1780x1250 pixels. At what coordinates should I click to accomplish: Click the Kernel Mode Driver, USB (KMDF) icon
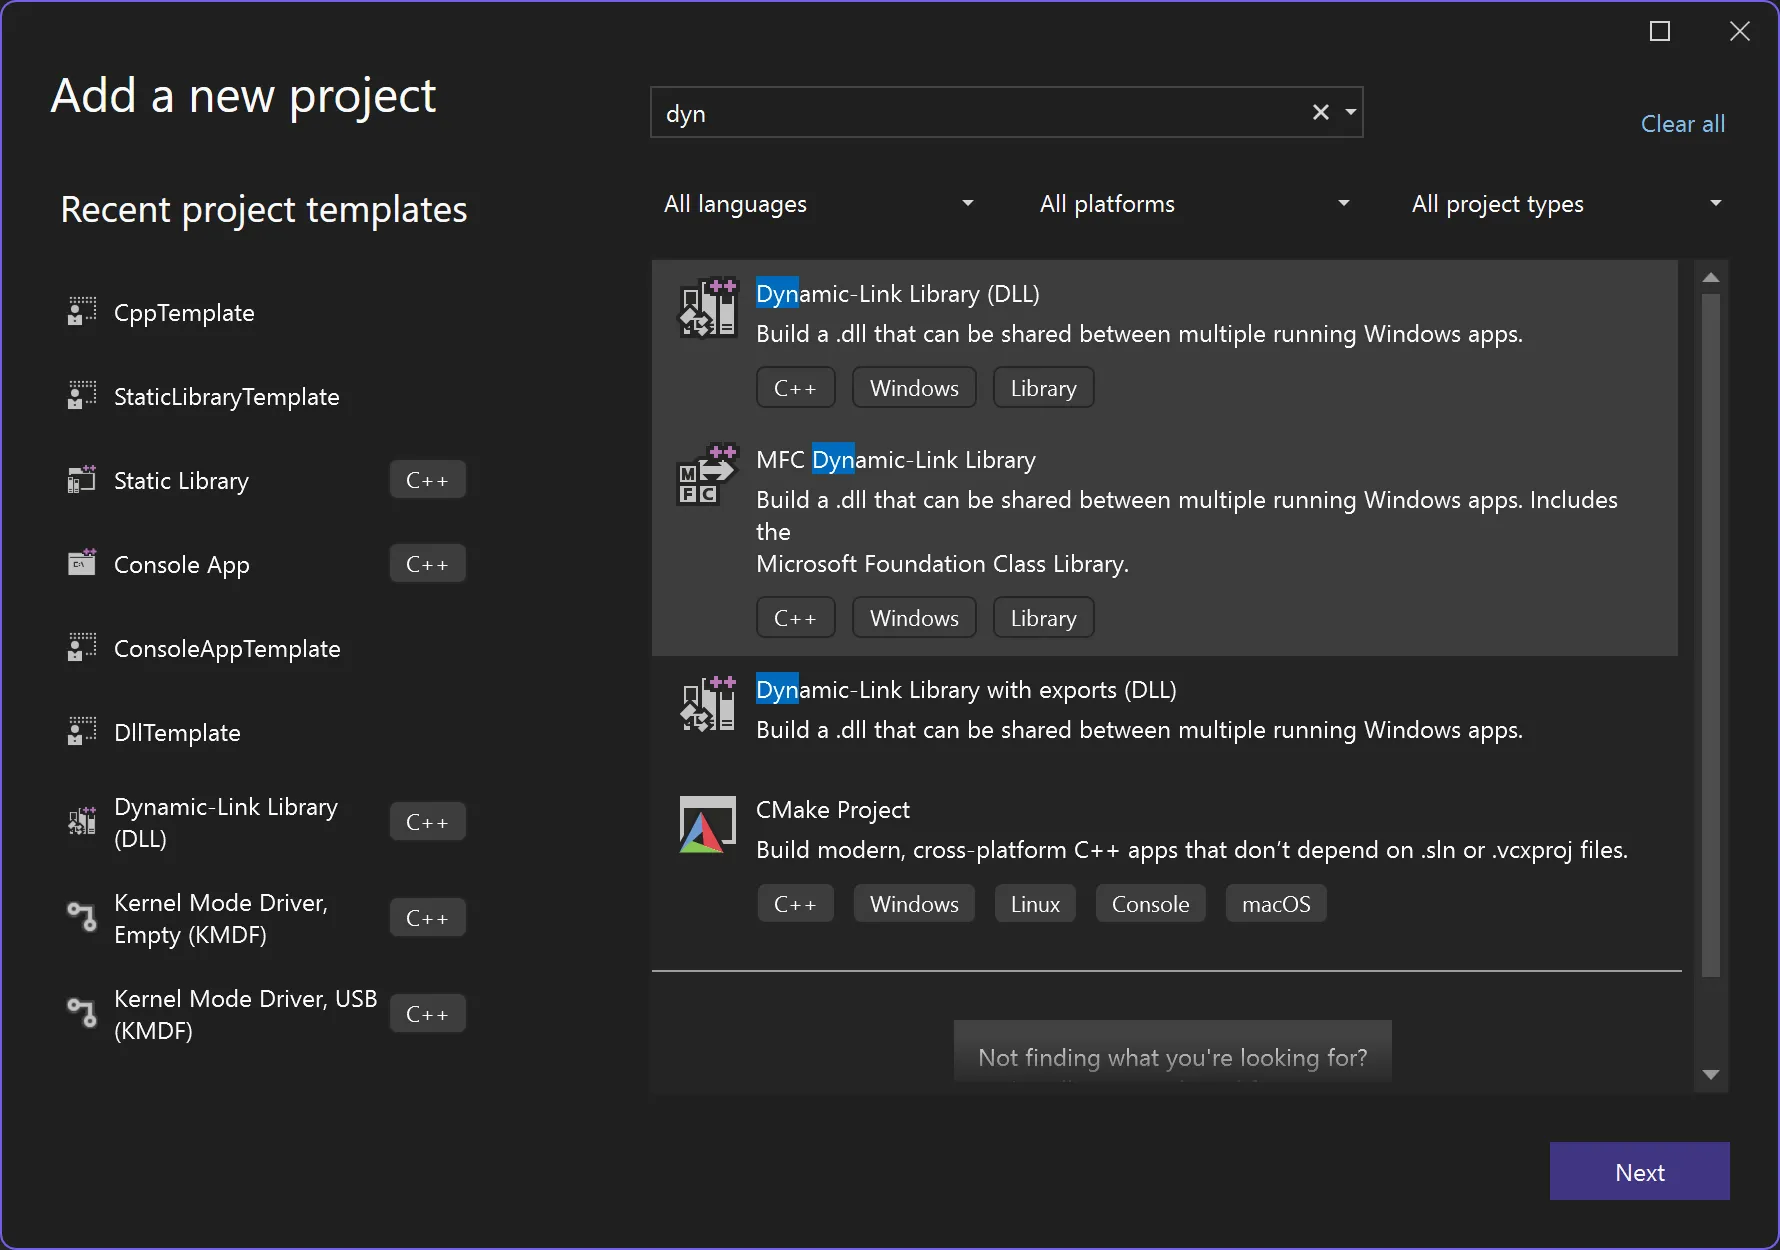tap(82, 1013)
